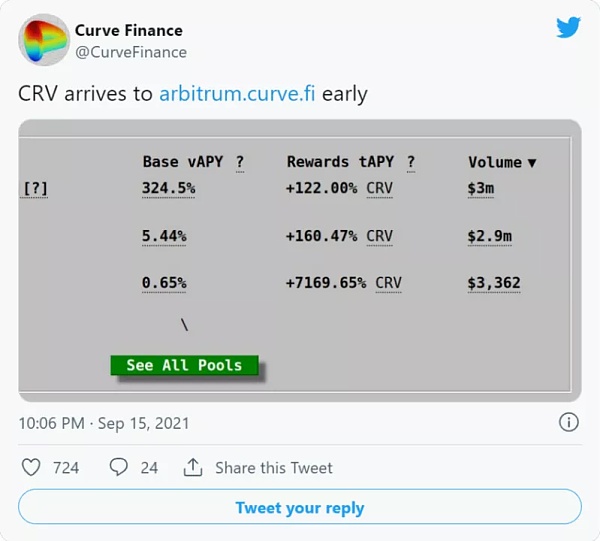The height and width of the screenshot is (541, 600).
Task: Sort pools by Volume column arrow
Action: point(531,163)
